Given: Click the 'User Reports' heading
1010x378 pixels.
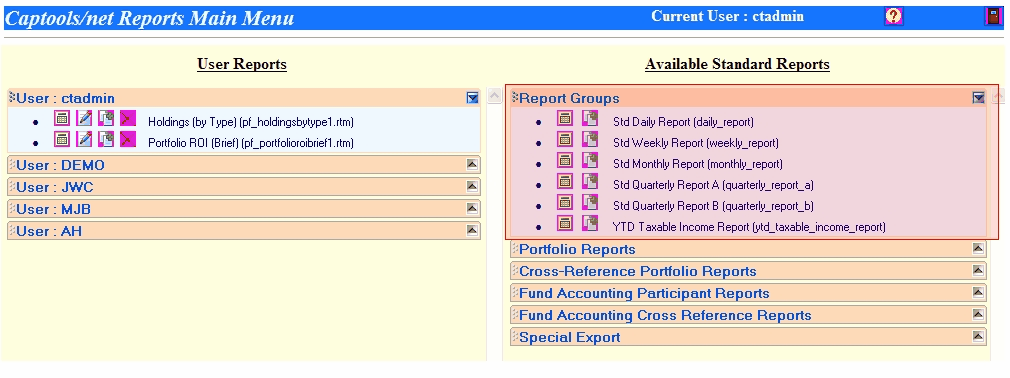Looking at the screenshot, I should [242, 64].
